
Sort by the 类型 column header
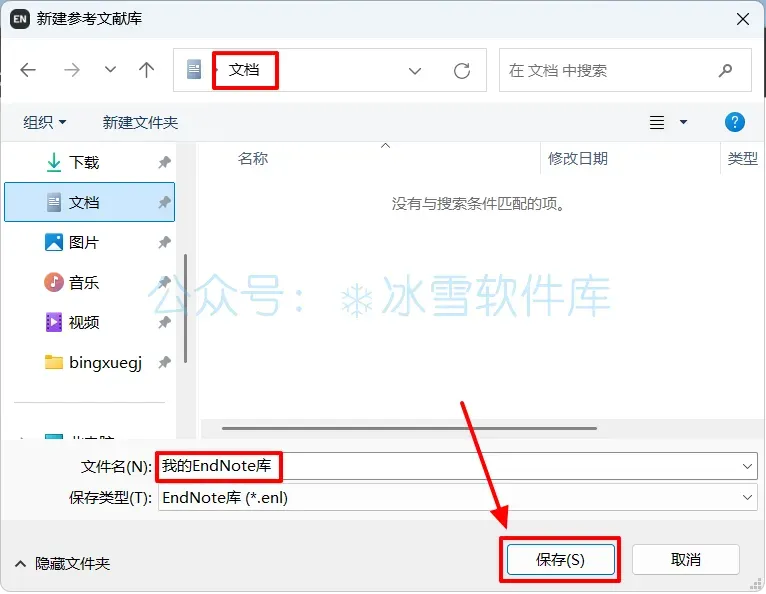tap(743, 158)
